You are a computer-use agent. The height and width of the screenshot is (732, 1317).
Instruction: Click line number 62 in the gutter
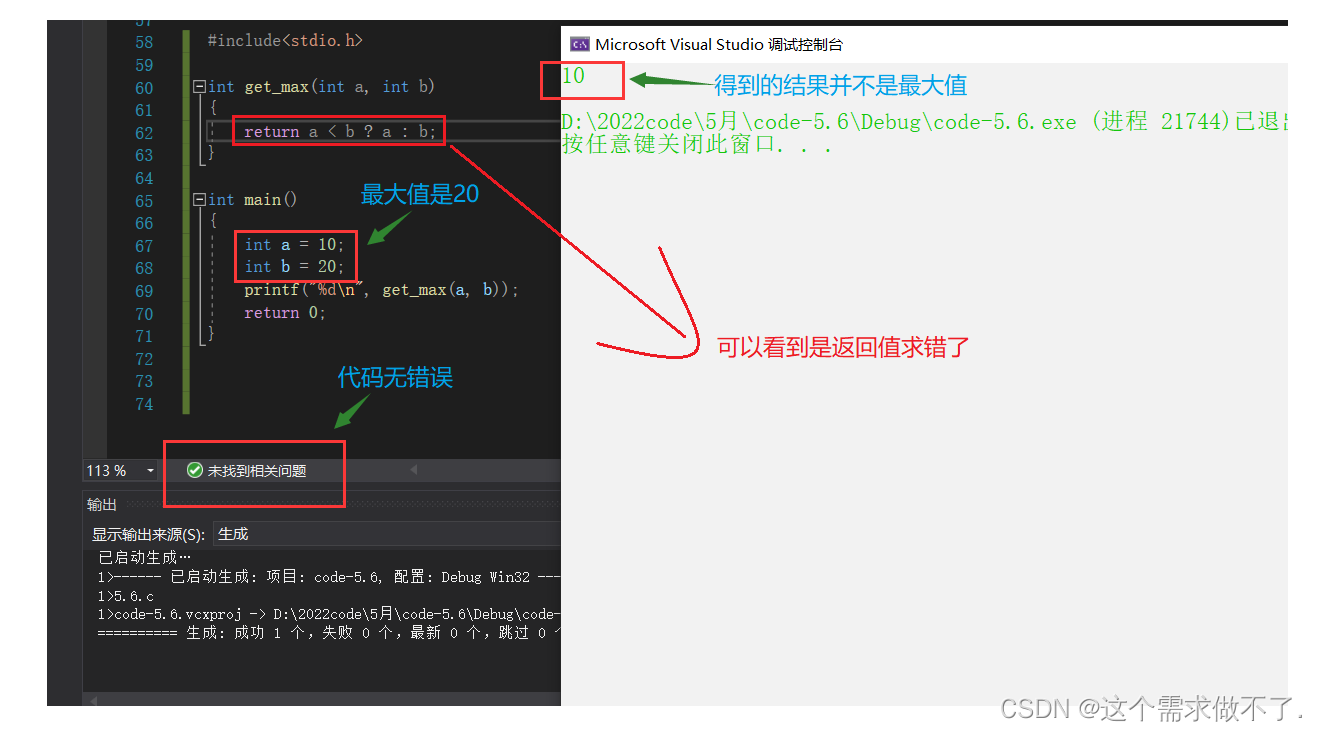(144, 133)
